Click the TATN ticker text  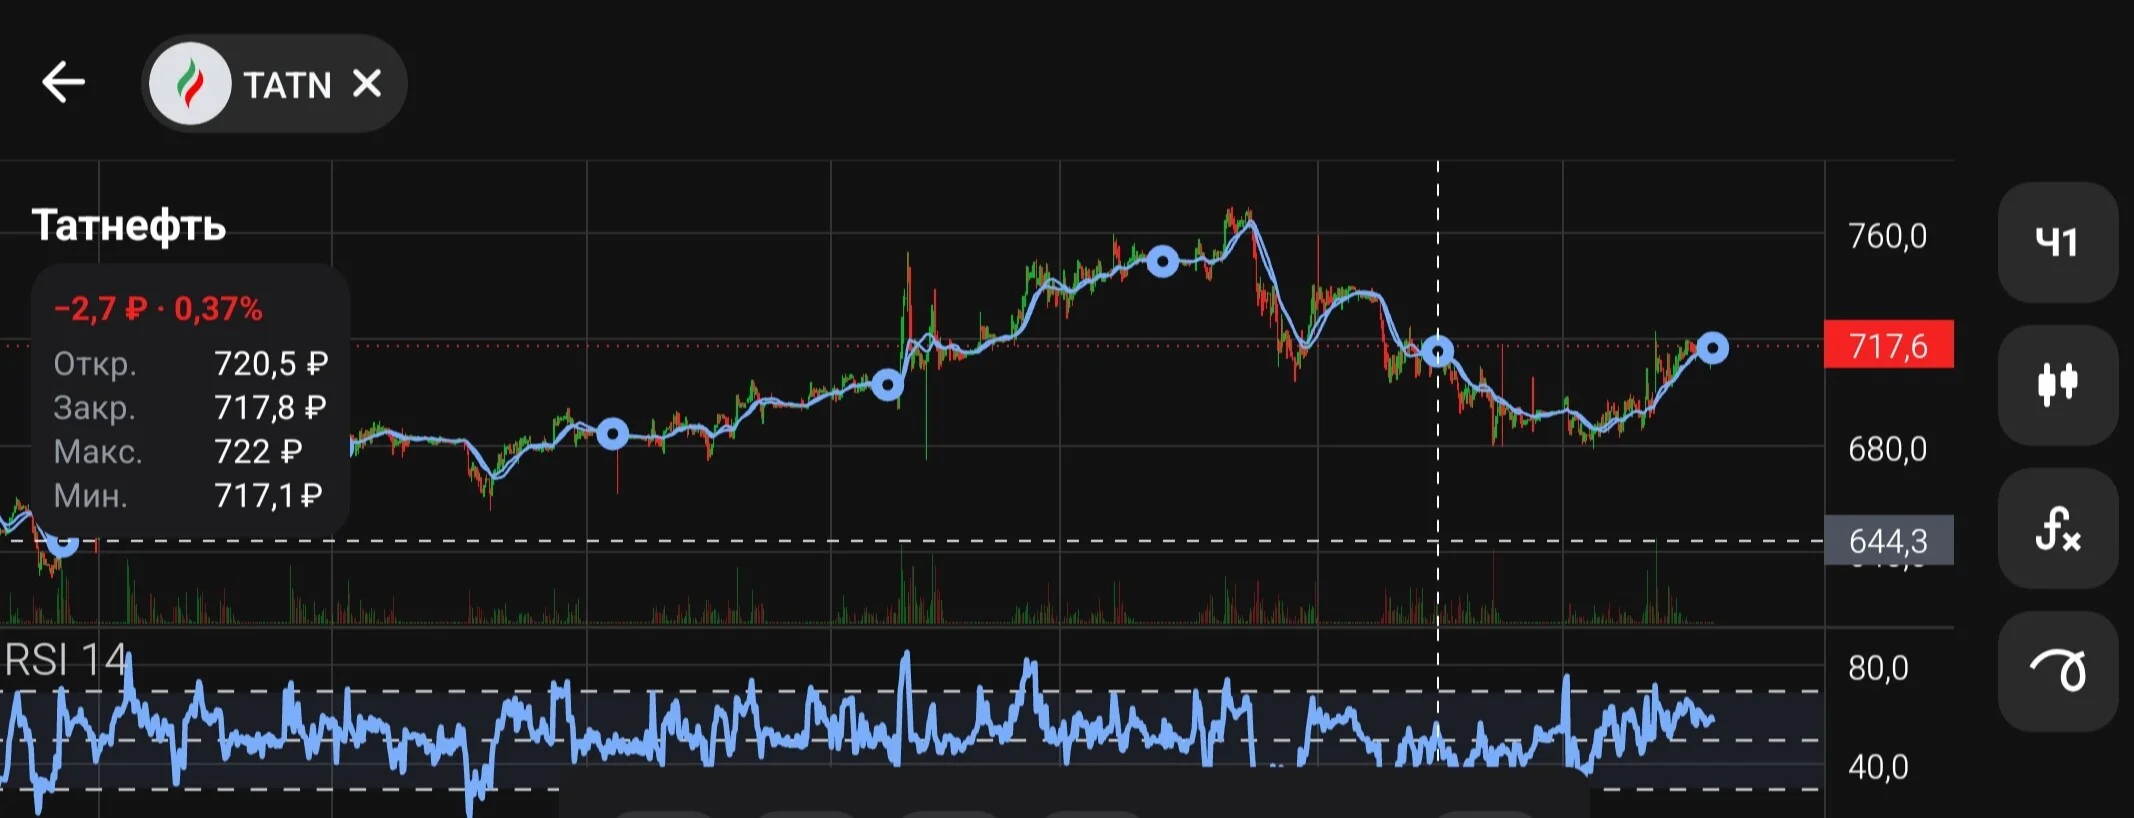(287, 85)
